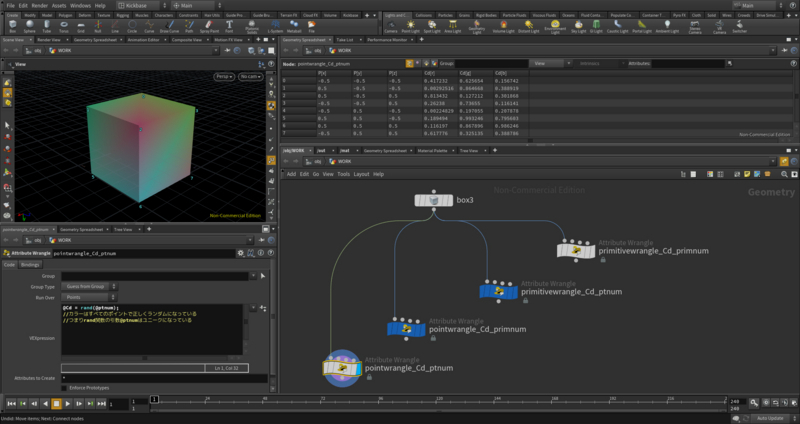The height and width of the screenshot is (424, 800).
Task: Jump to the first frame
Action: pyautogui.click(x=11, y=404)
